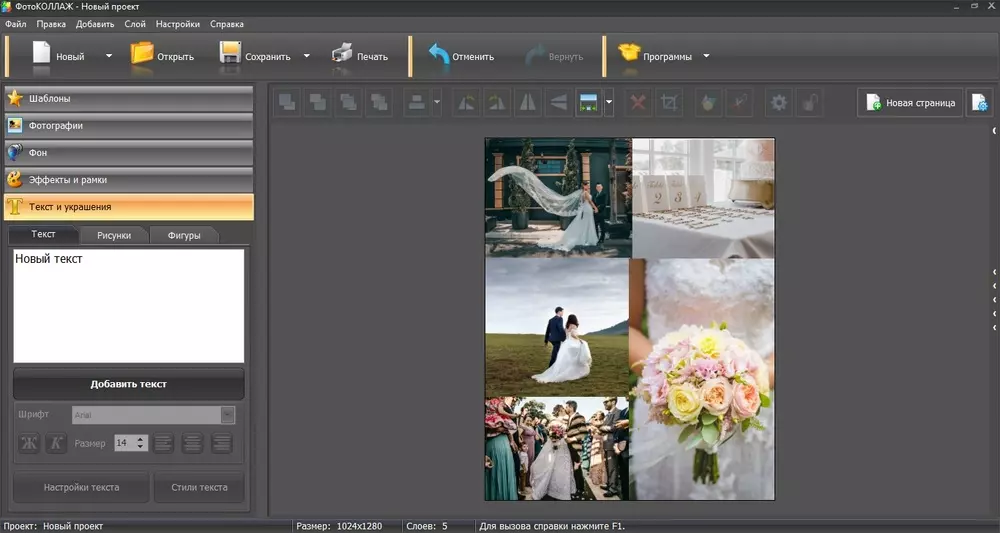Open the Слой menu

tap(135, 24)
